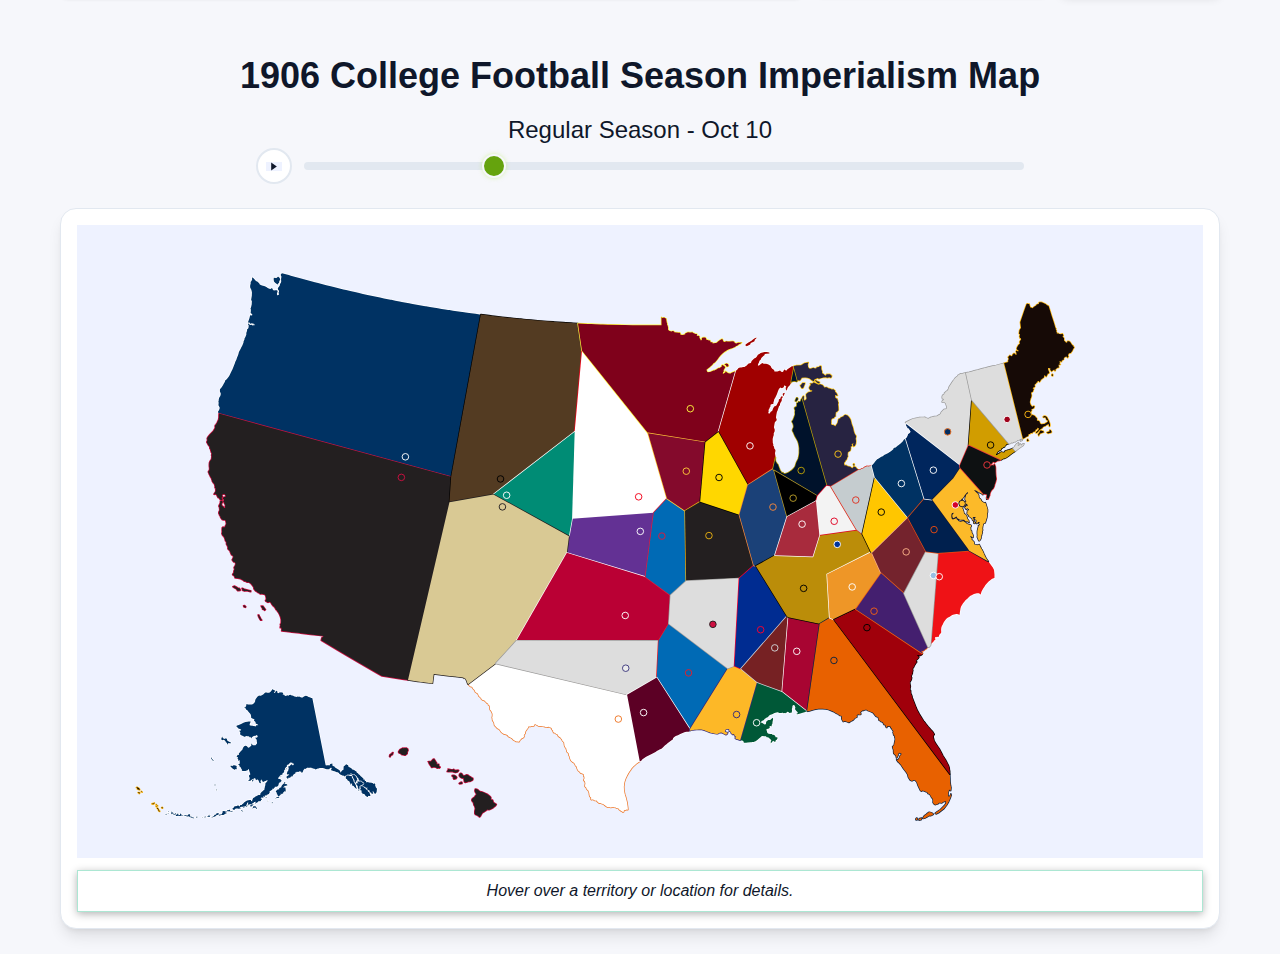Screen dimensions: 1280x954
Task: Click the yellow-ringed marker in Minnesota's maroon territory
Action: pyautogui.click(x=690, y=409)
